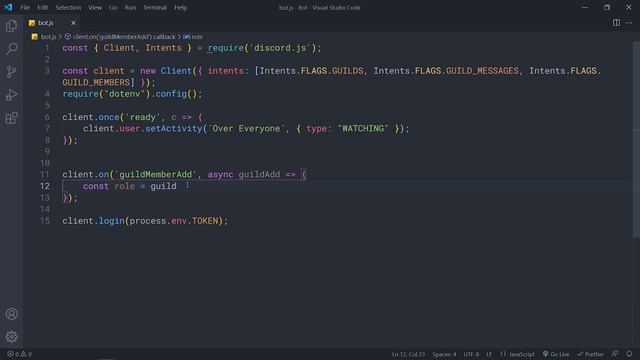This screenshot has width=640, height=360.
Task: Click 'dotenv' string on line 4
Action: tap(124, 94)
